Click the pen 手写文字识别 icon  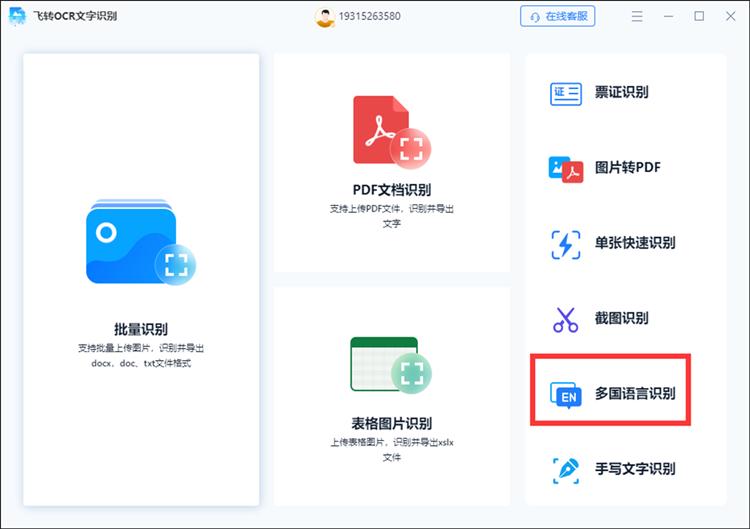[x=565, y=470]
